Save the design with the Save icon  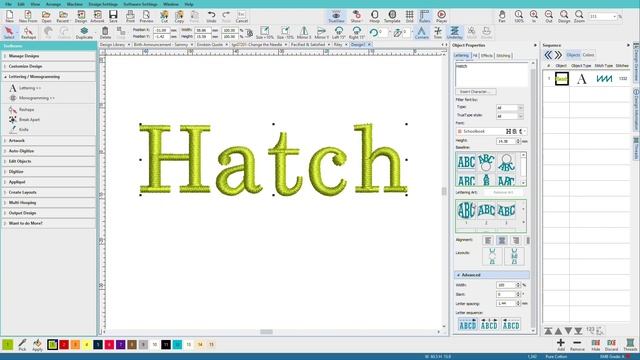(113, 16)
